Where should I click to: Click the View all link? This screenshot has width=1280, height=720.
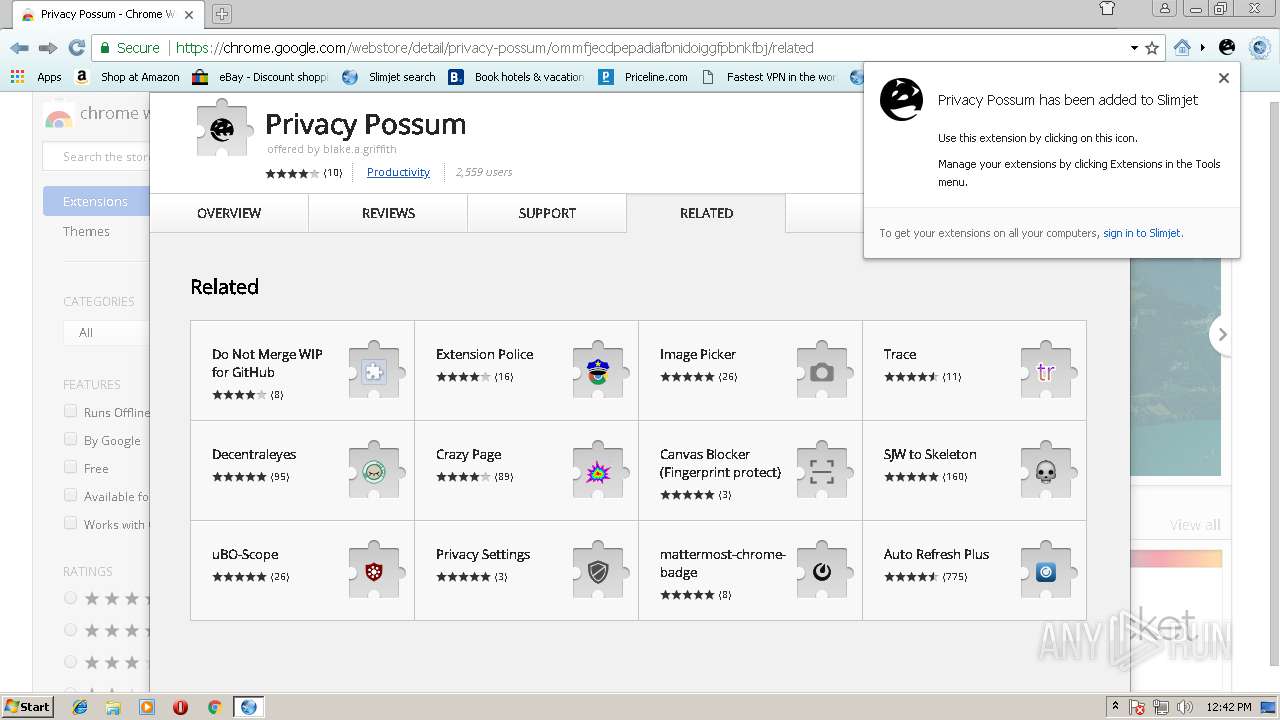[1195, 525]
